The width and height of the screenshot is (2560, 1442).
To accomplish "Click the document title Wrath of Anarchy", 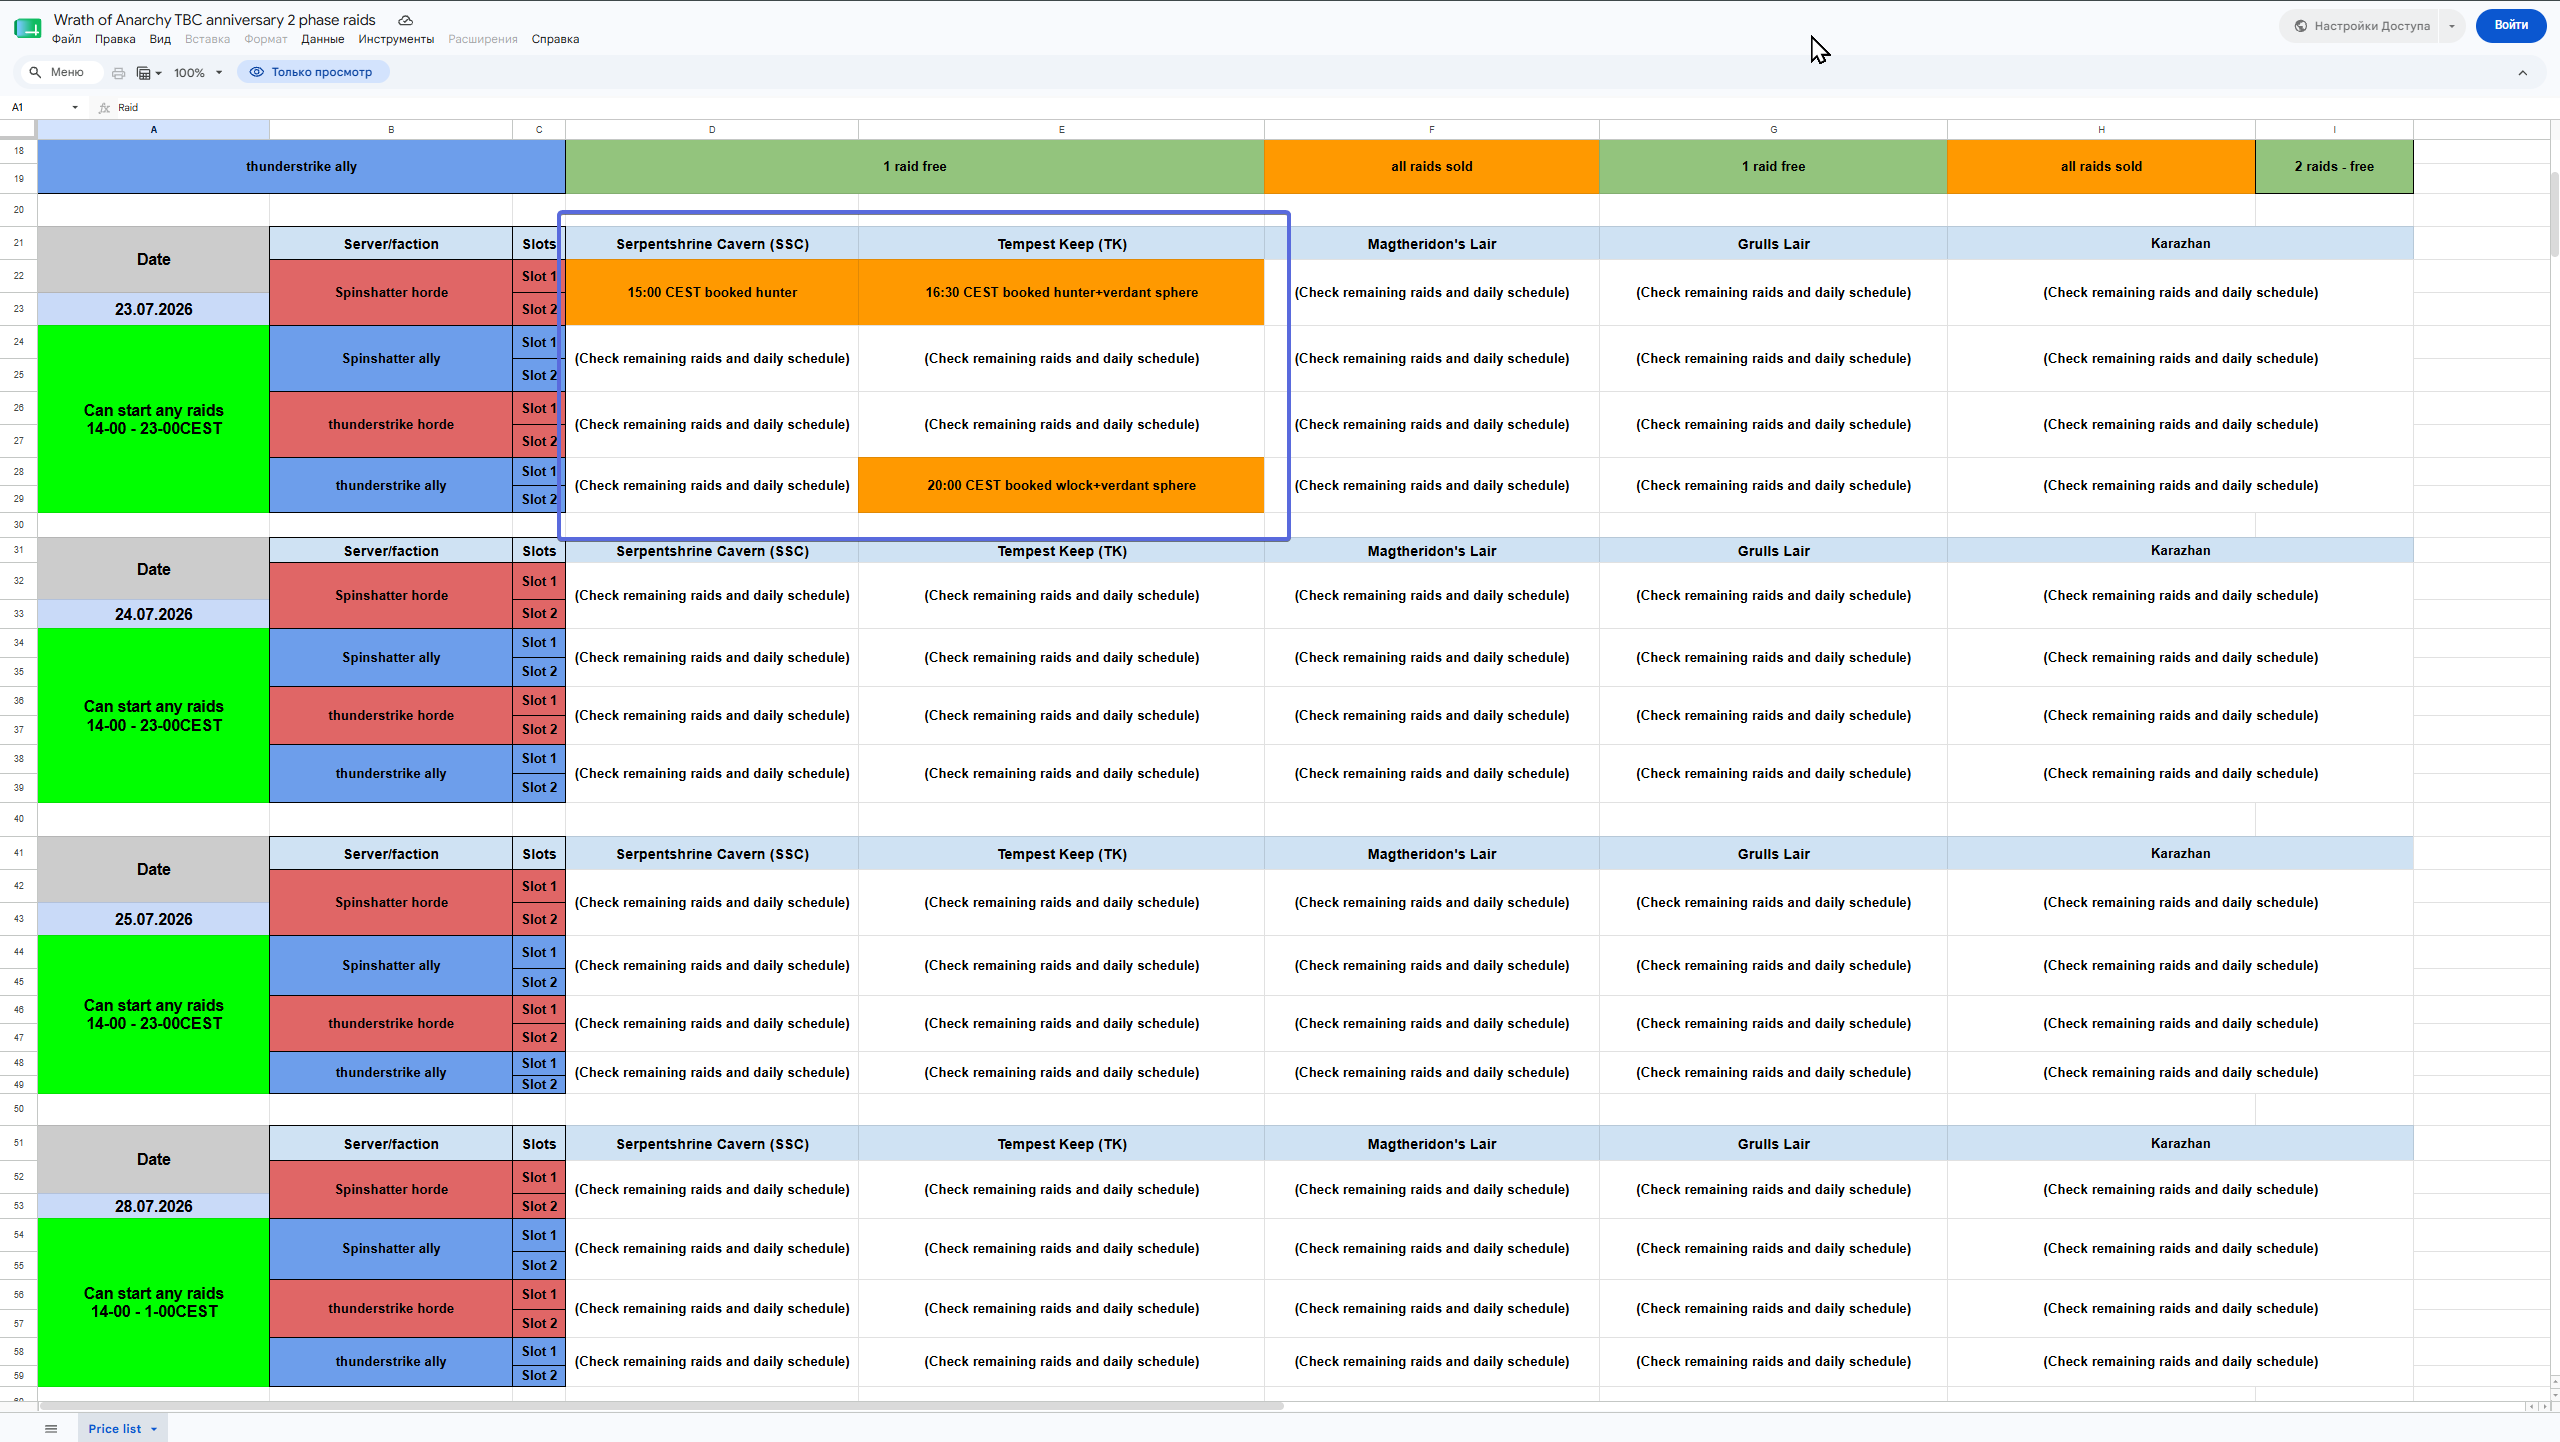I will coord(214,20).
